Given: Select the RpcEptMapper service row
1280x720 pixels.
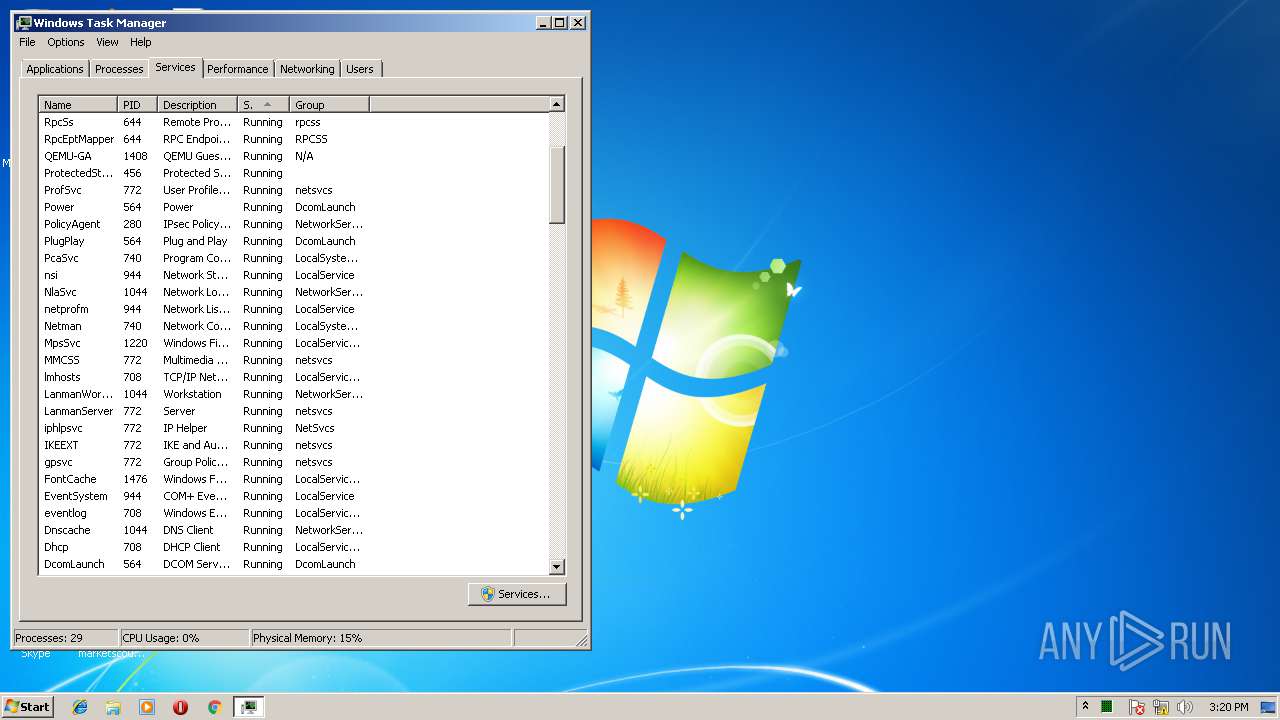Looking at the screenshot, I should point(294,139).
